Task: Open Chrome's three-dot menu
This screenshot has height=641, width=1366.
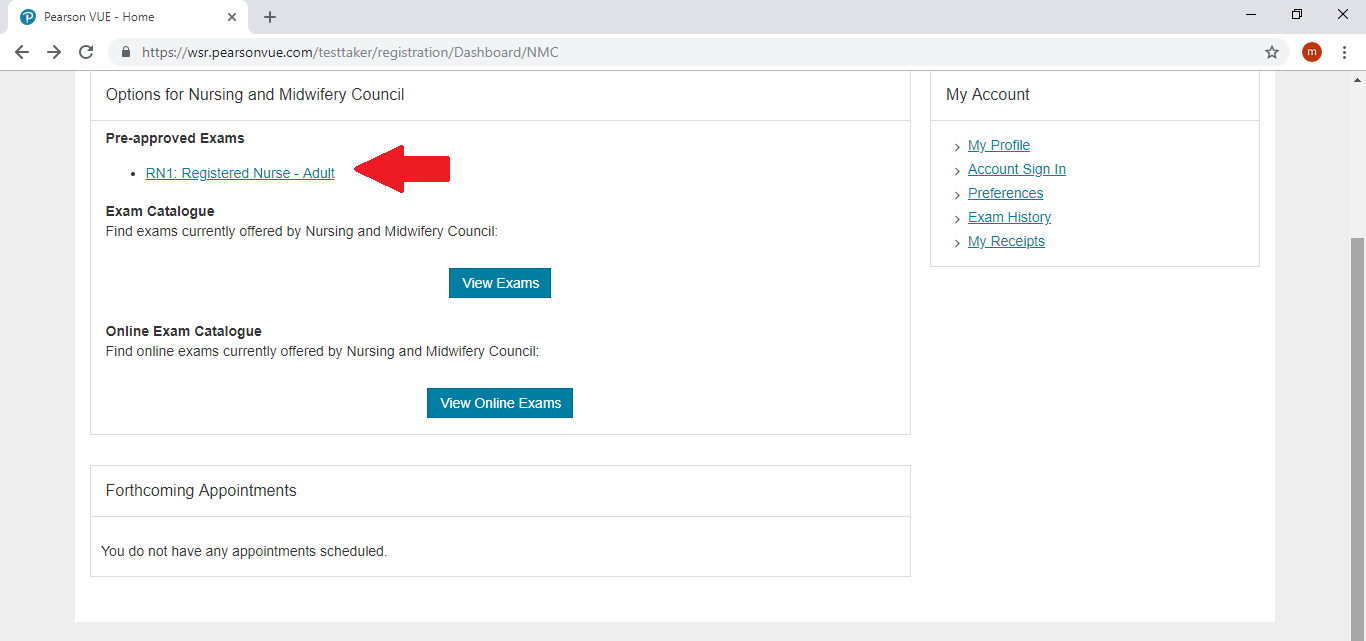Action: point(1345,52)
